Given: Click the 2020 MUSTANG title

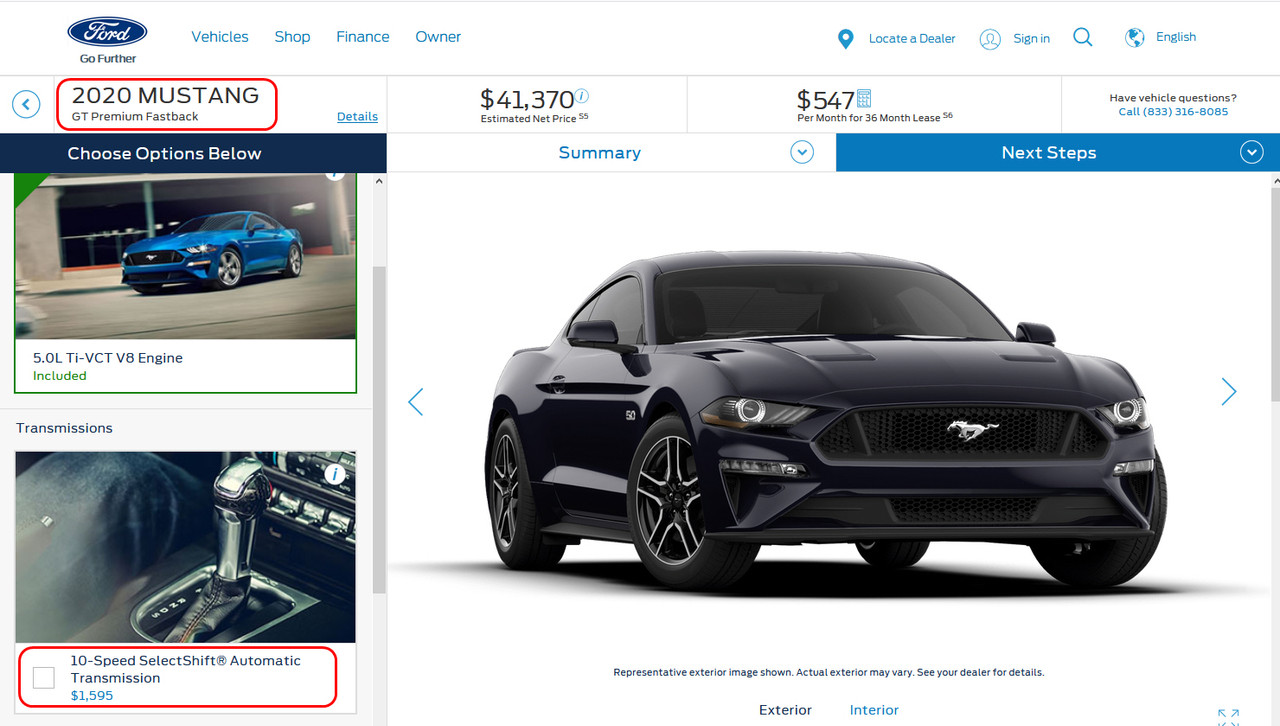Looking at the screenshot, I should pos(165,96).
